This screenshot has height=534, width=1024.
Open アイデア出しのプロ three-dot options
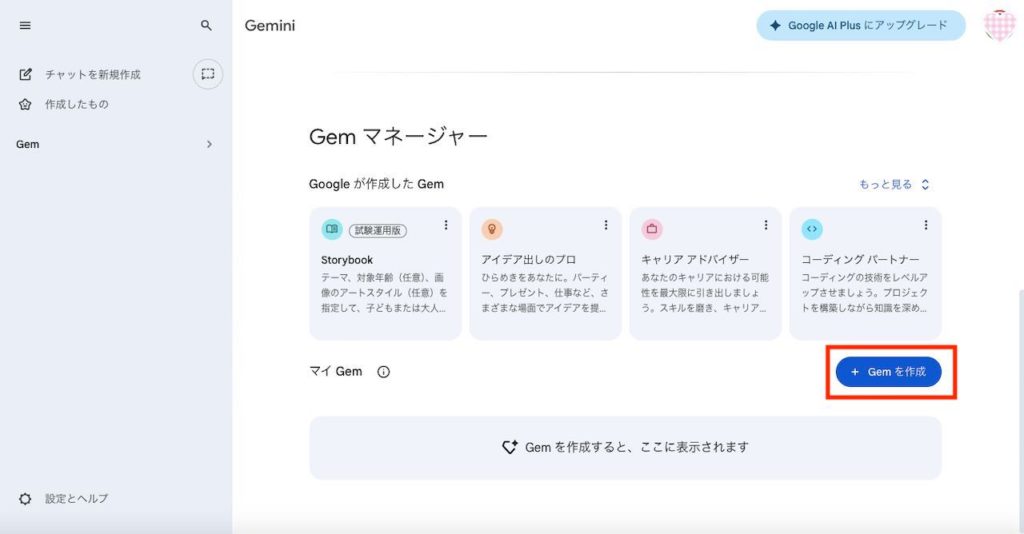(x=606, y=225)
